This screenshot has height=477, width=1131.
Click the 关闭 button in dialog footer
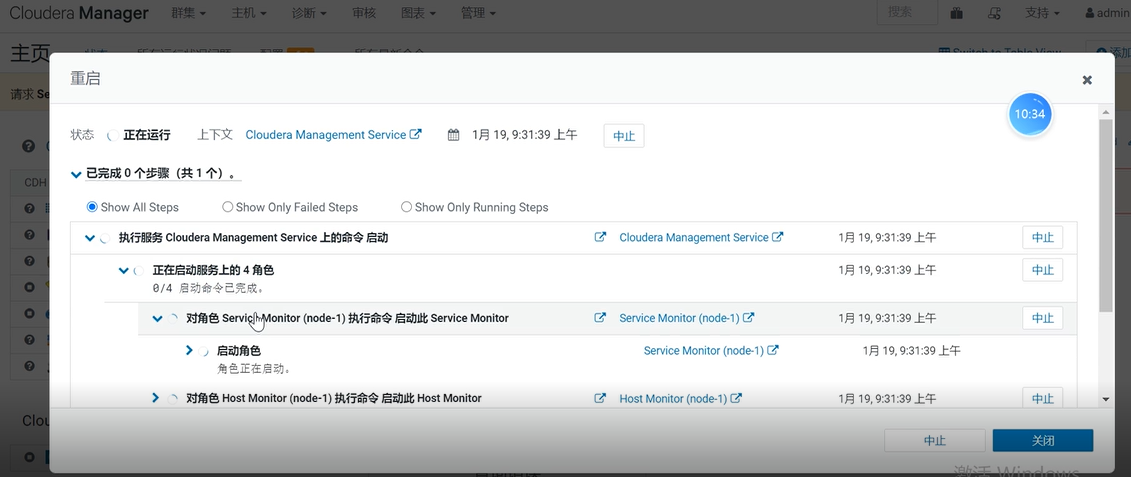pyautogui.click(x=1043, y=440)
